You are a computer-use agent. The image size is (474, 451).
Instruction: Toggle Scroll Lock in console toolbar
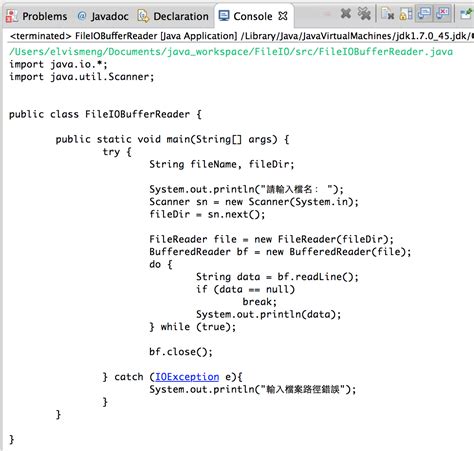[x=406, y=14]
